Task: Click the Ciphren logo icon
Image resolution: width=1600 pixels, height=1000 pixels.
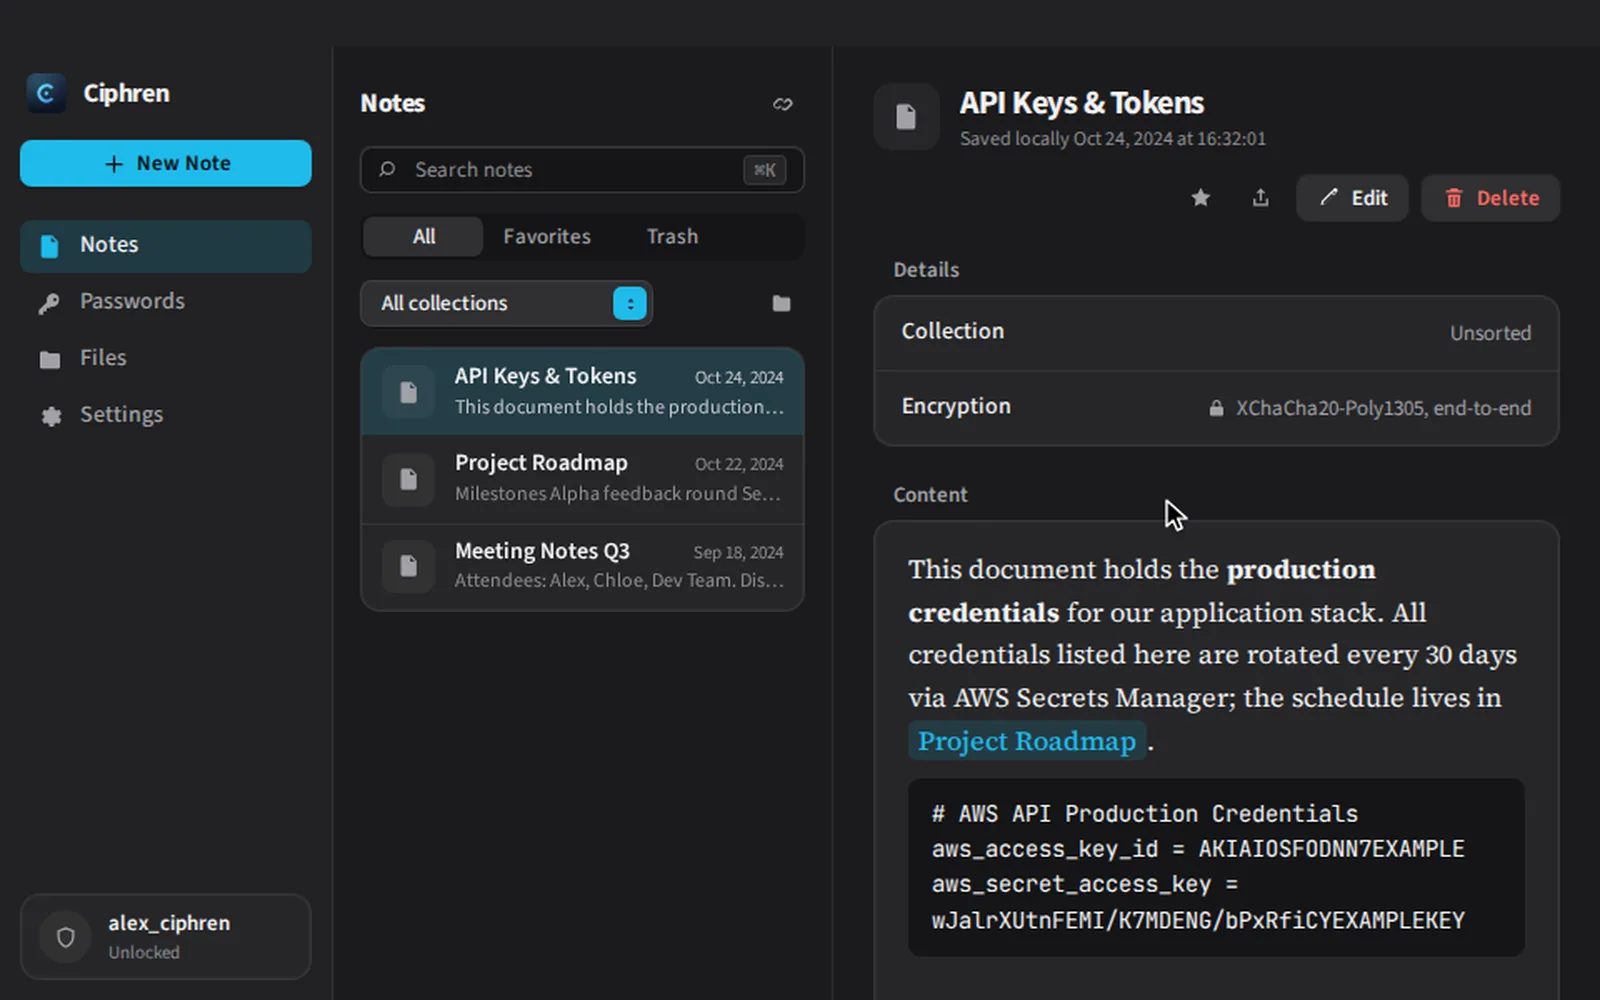Action: coord(45,93)
